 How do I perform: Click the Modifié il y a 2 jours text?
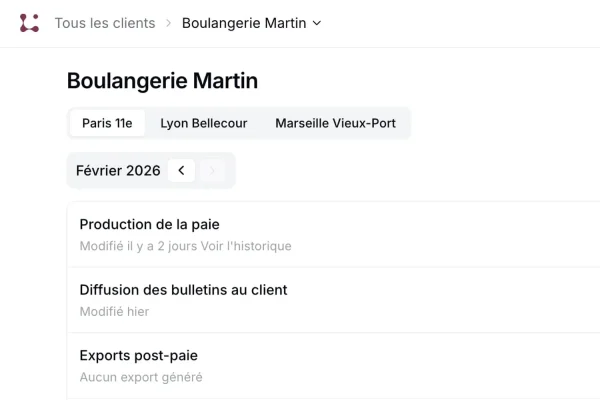(x=139, y=246)
